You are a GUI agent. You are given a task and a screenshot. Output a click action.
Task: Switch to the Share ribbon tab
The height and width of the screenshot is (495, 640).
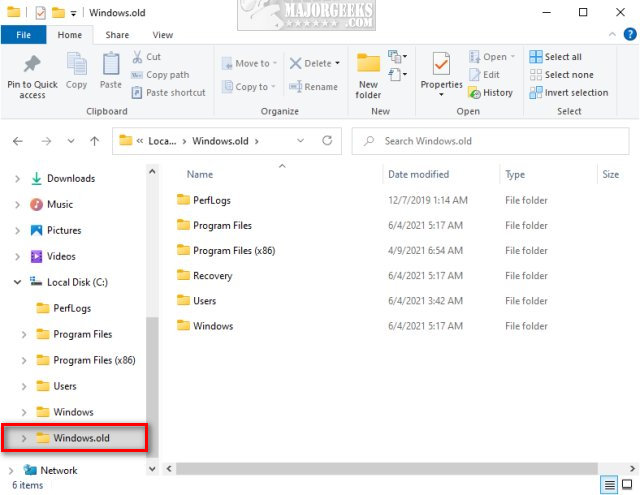tap(117, 35)
